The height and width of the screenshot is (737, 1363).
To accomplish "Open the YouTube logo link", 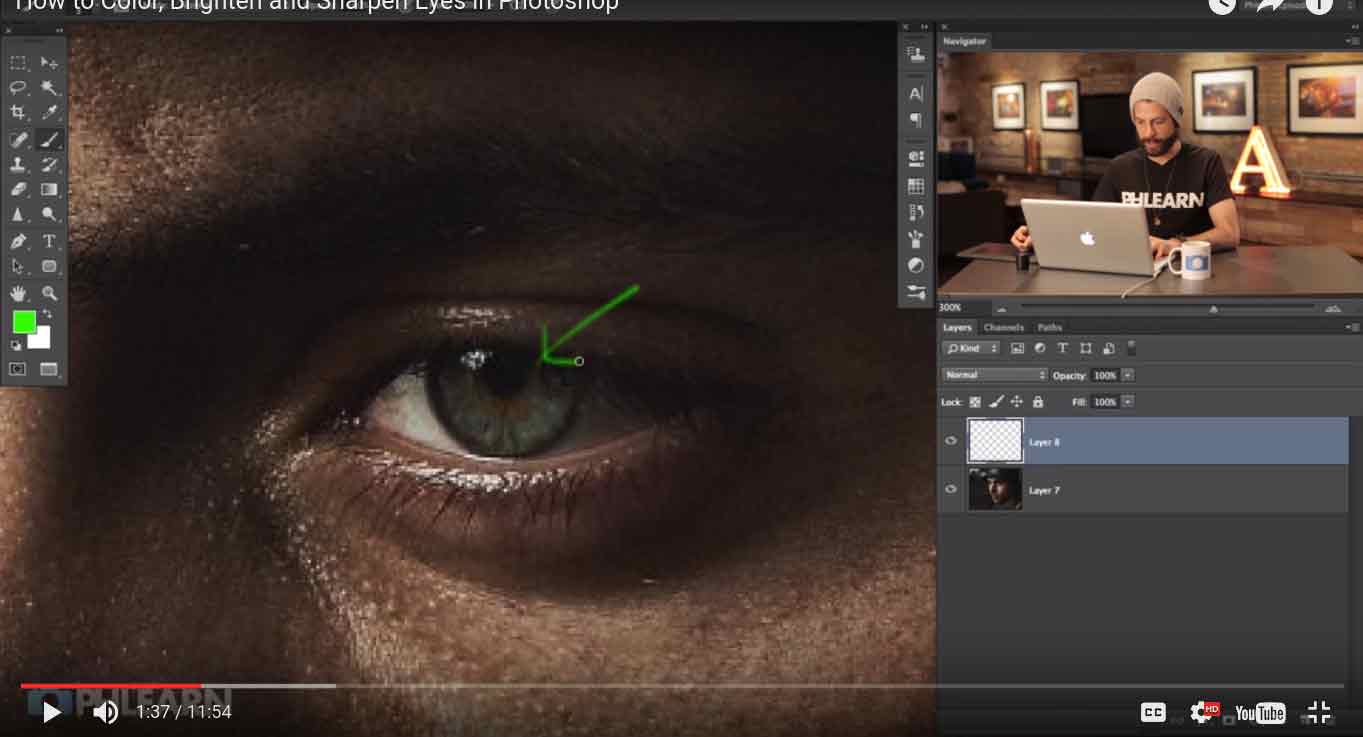I will (x=1260, y=712).
